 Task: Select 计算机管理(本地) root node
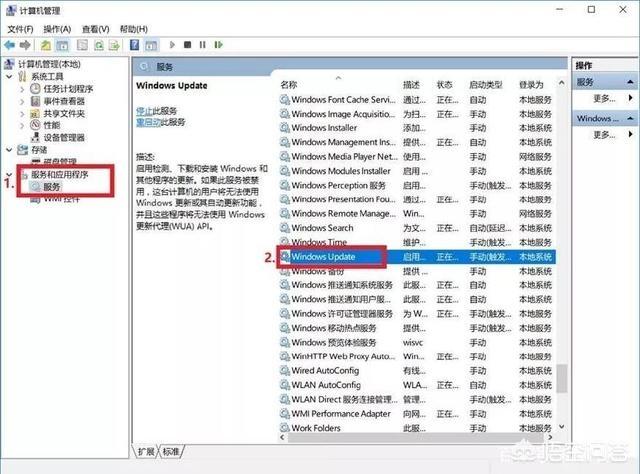click(x=49, y=64)
